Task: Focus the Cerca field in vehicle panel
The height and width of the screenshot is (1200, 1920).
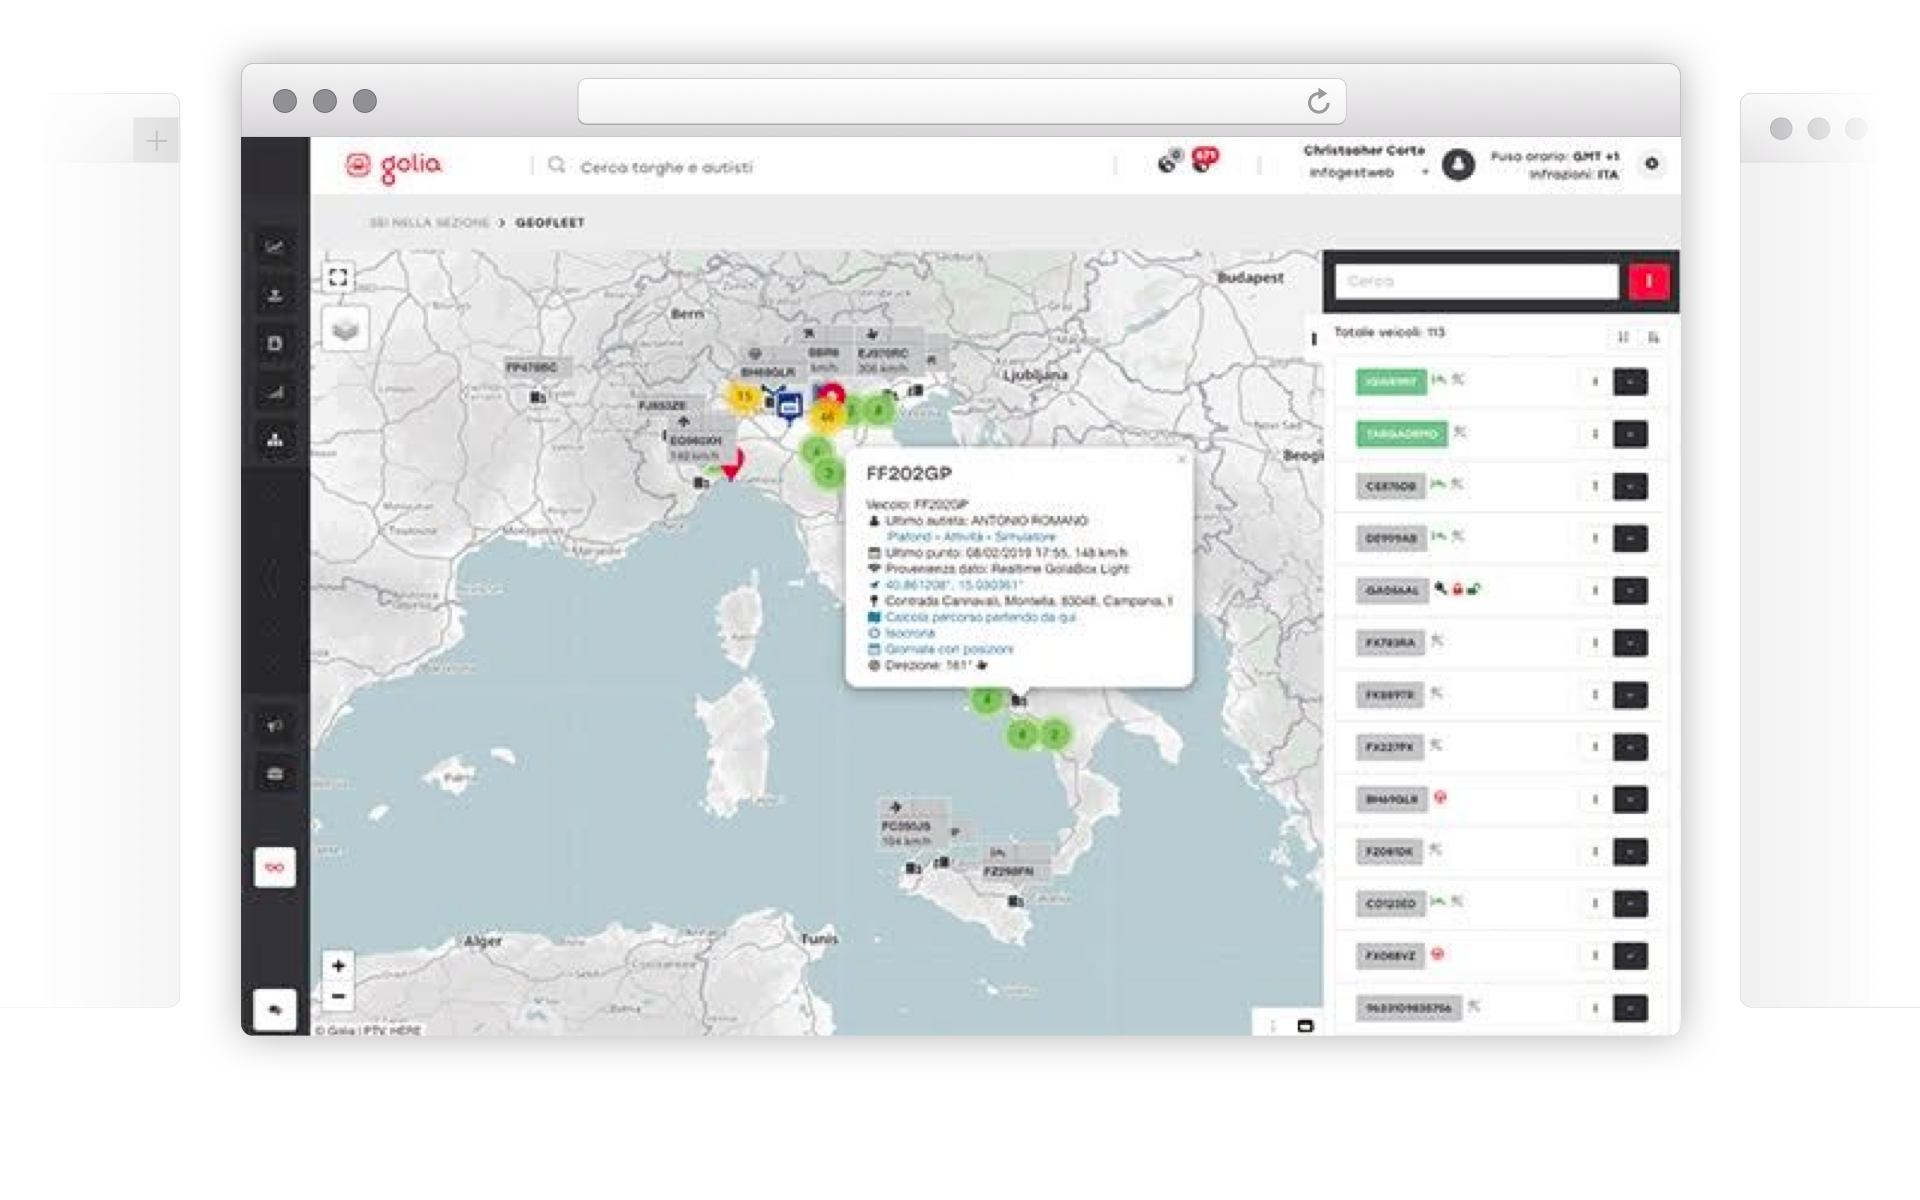Action: point(1476,281)
